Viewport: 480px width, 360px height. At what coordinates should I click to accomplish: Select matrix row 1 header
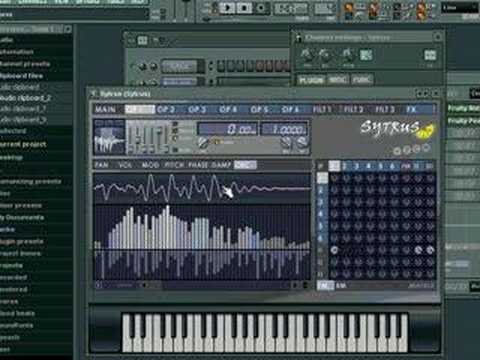tap(322, 178)
